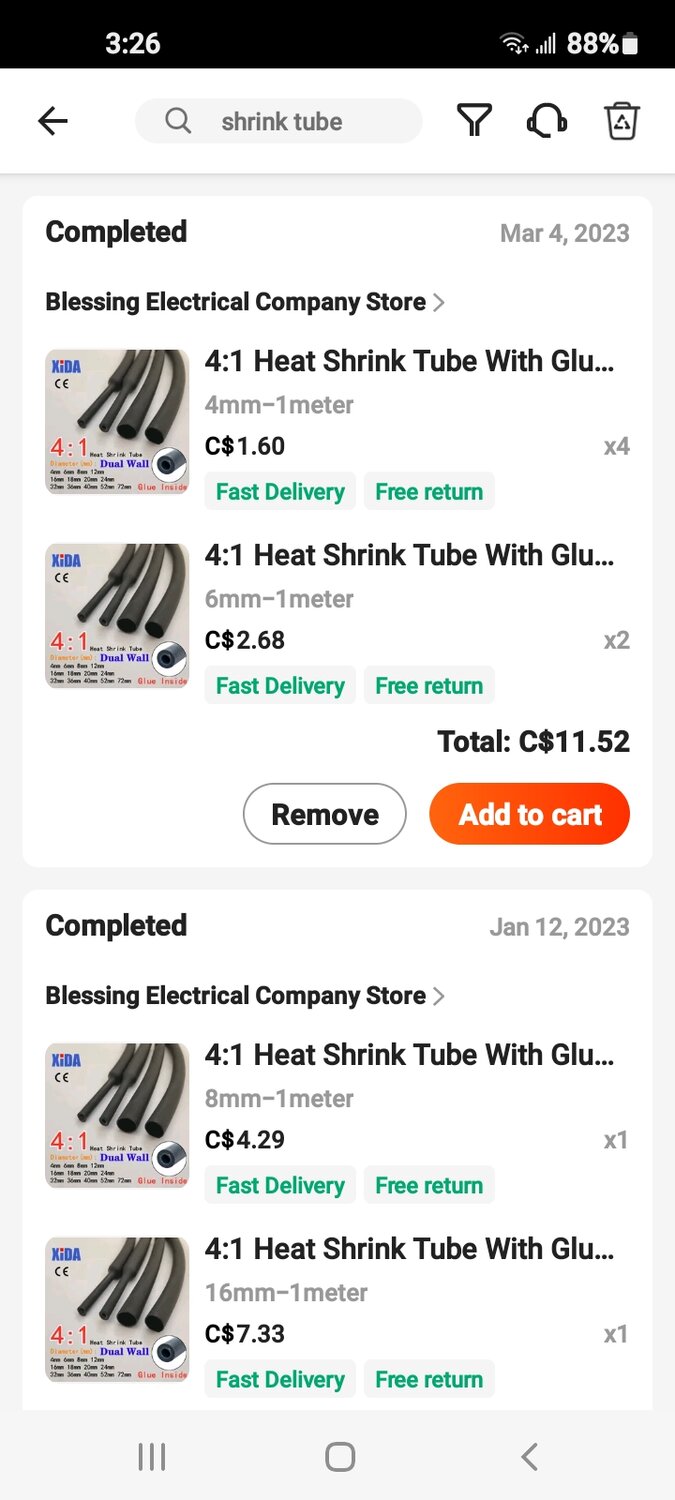Select the Free return tag on 16mm tube
This screenshot has width=675, height=1500.
(x=429, y=1378)
